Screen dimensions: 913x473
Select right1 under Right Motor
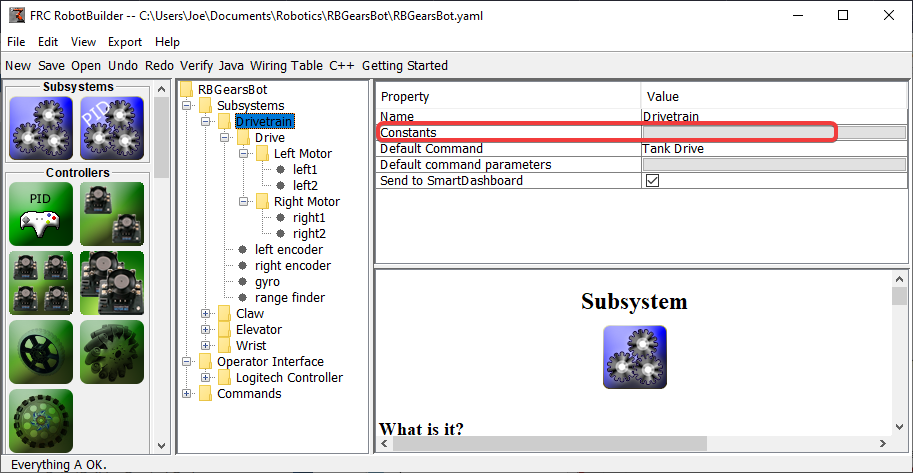pos(309,218)
